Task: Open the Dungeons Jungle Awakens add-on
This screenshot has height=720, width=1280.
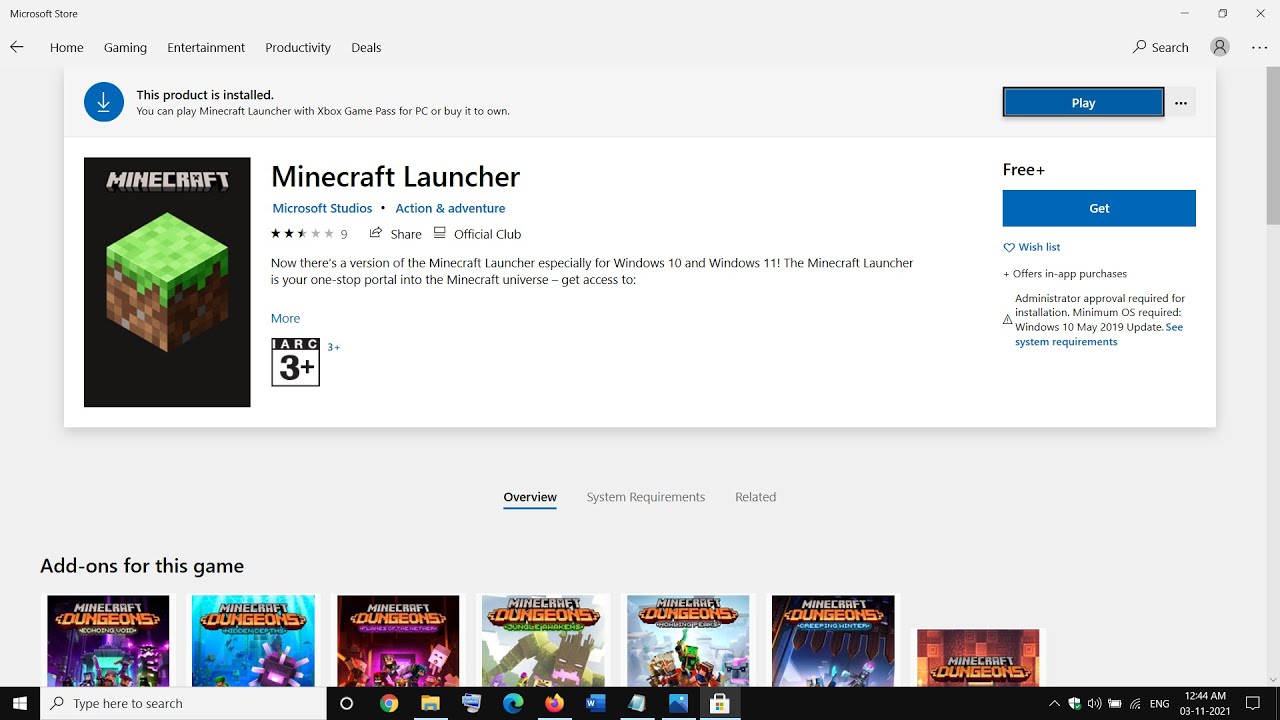Action: click(543, 640)
